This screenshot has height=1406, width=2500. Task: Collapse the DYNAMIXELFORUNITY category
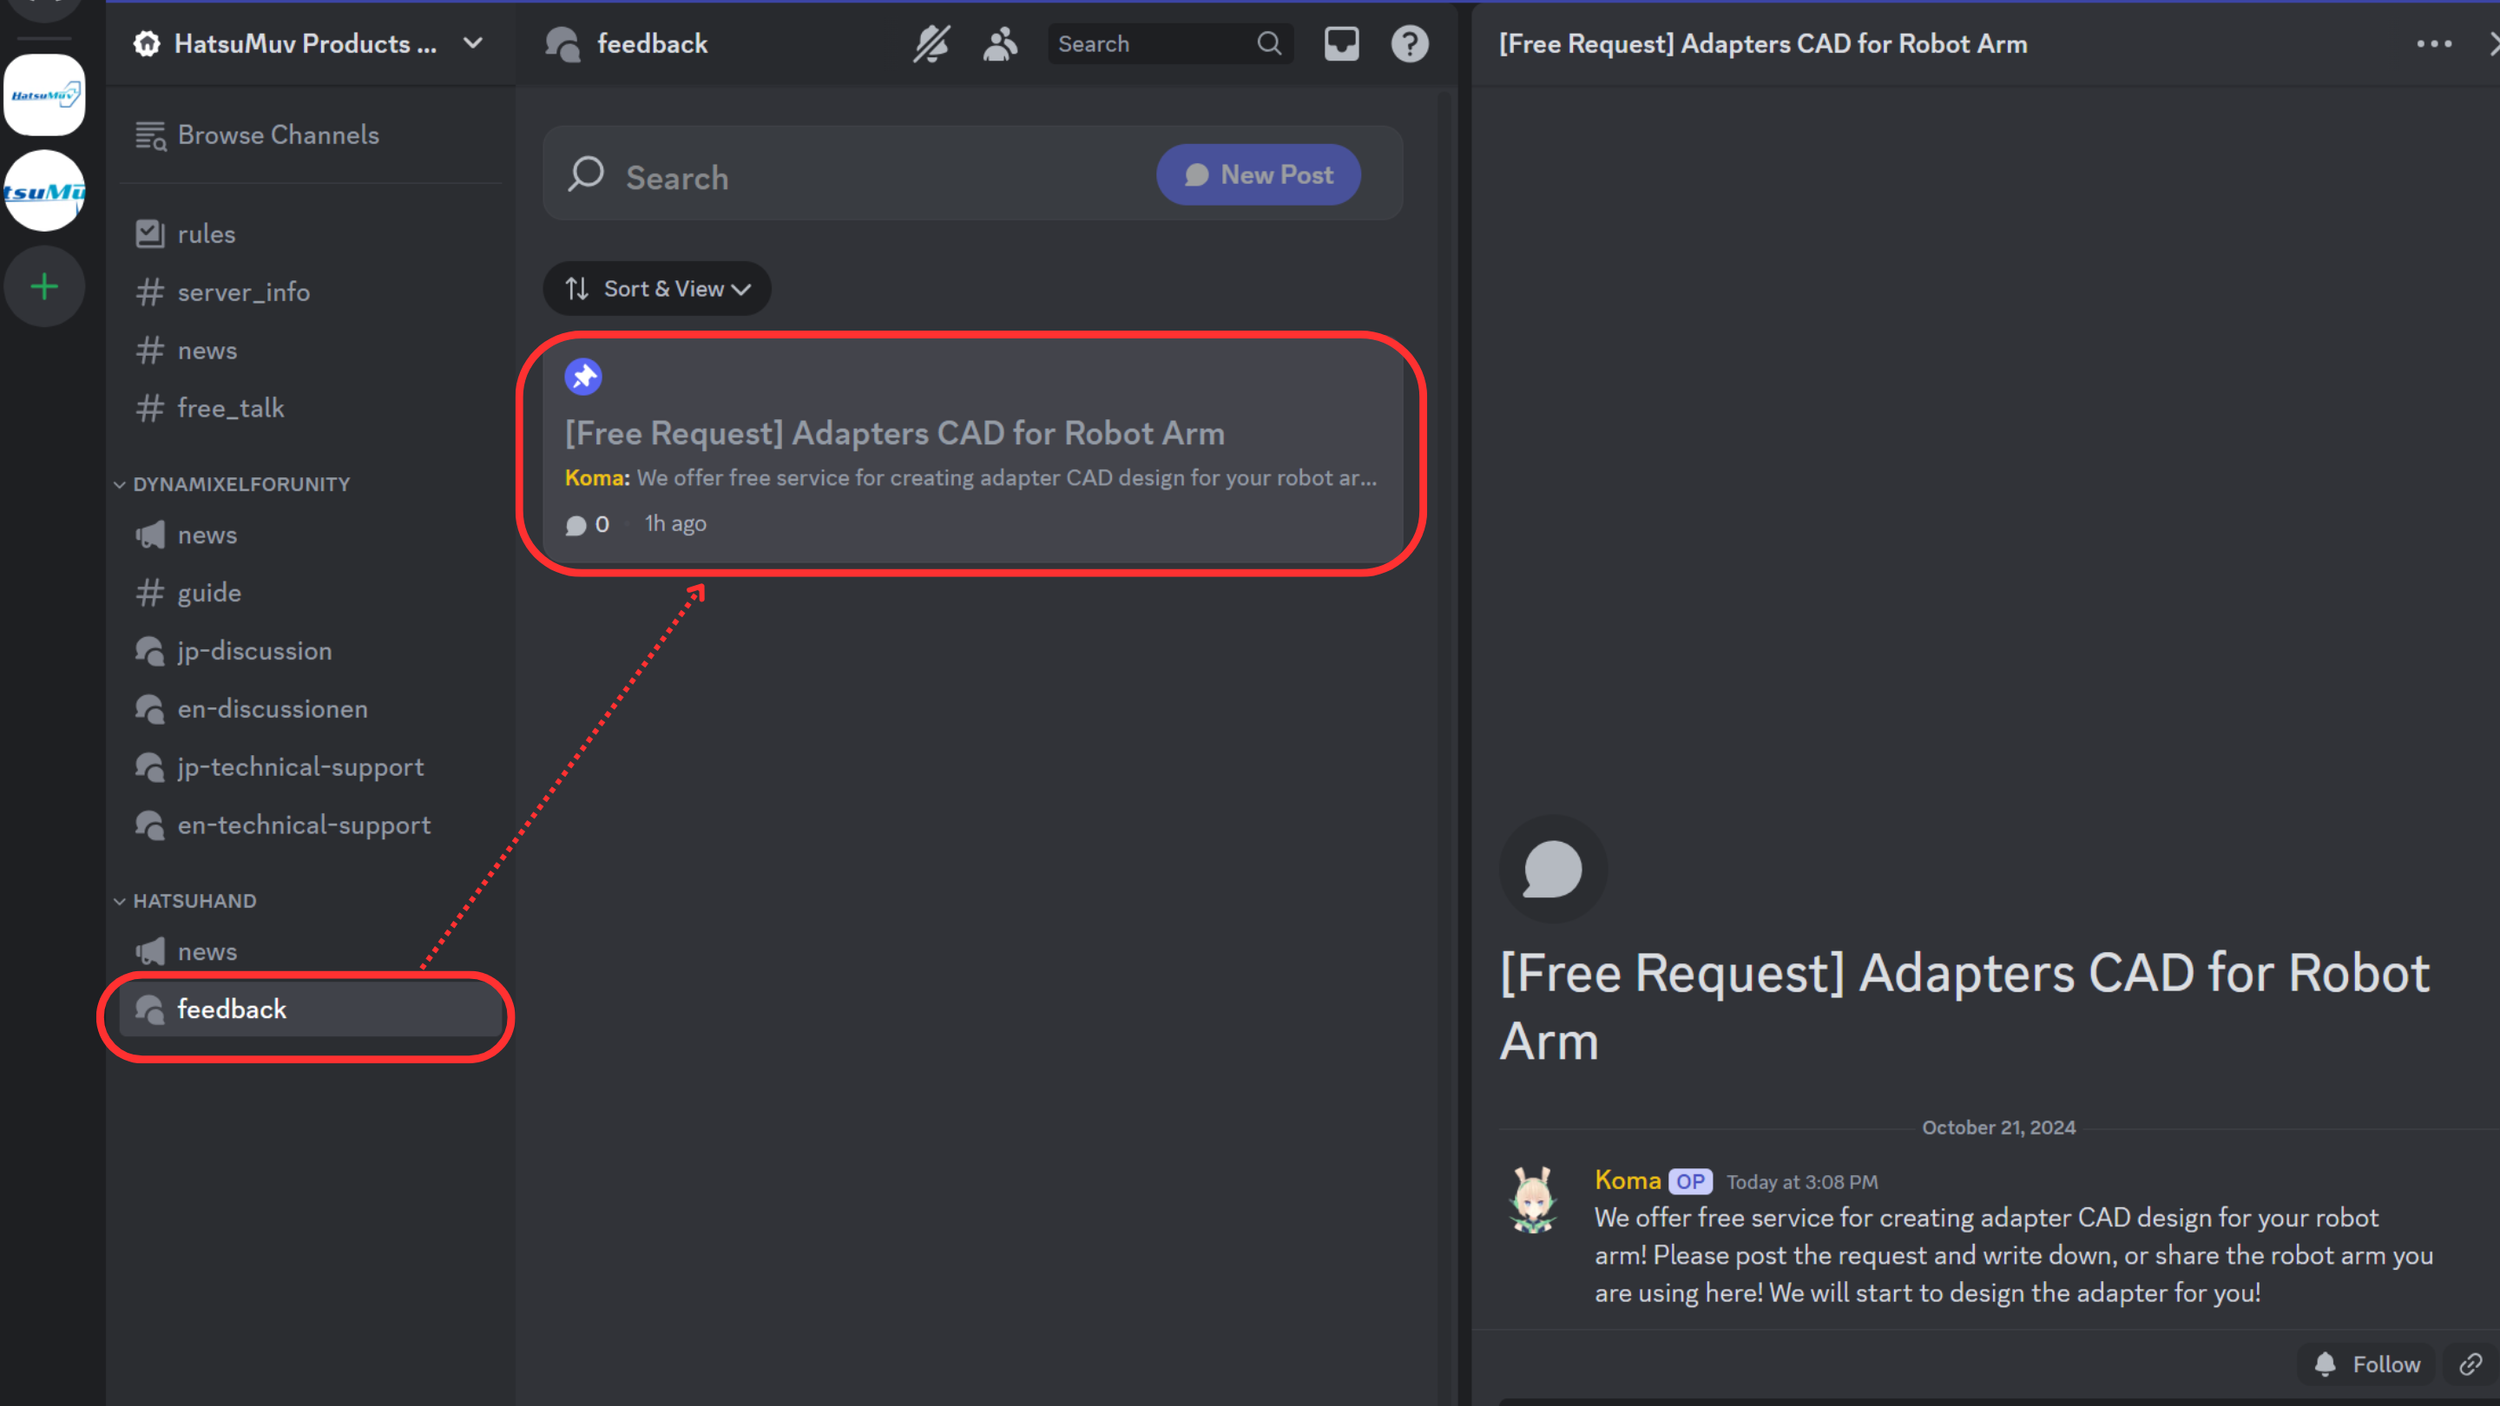click(240, 484)
